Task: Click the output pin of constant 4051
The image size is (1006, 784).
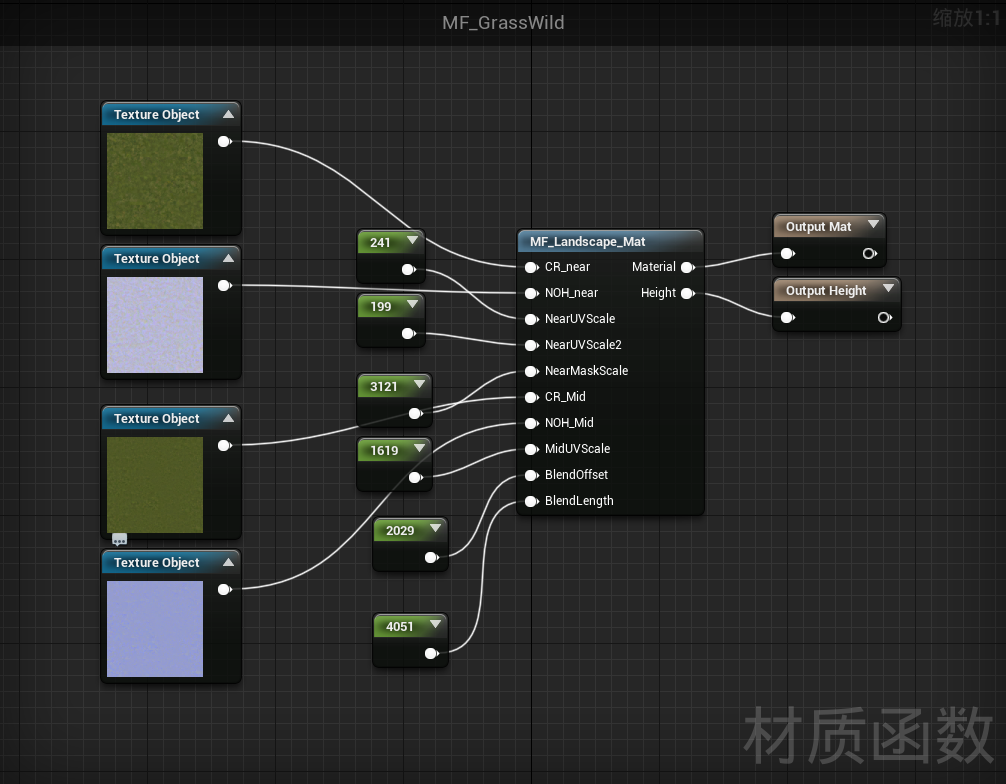Action: click(431, 654)
